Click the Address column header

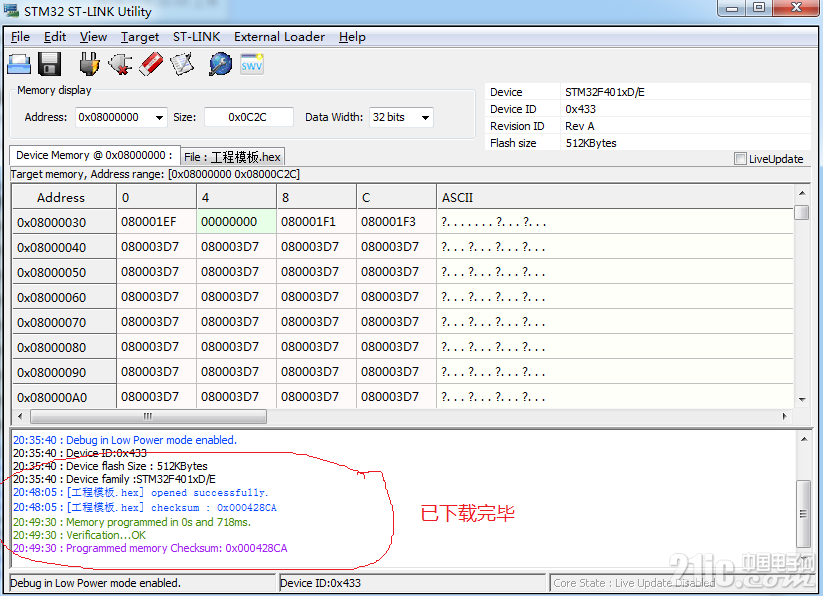click(x=64, y=197)
